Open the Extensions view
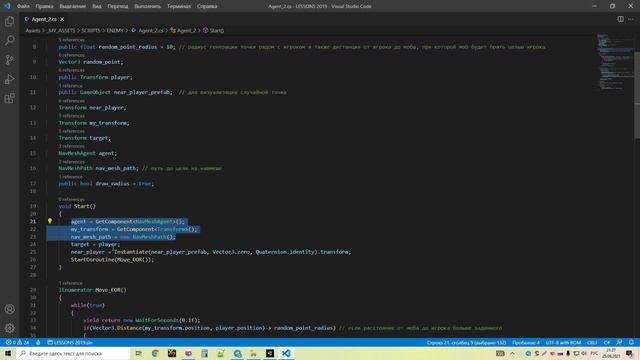This screenshot has height=360, width=640. click(9, 98)
